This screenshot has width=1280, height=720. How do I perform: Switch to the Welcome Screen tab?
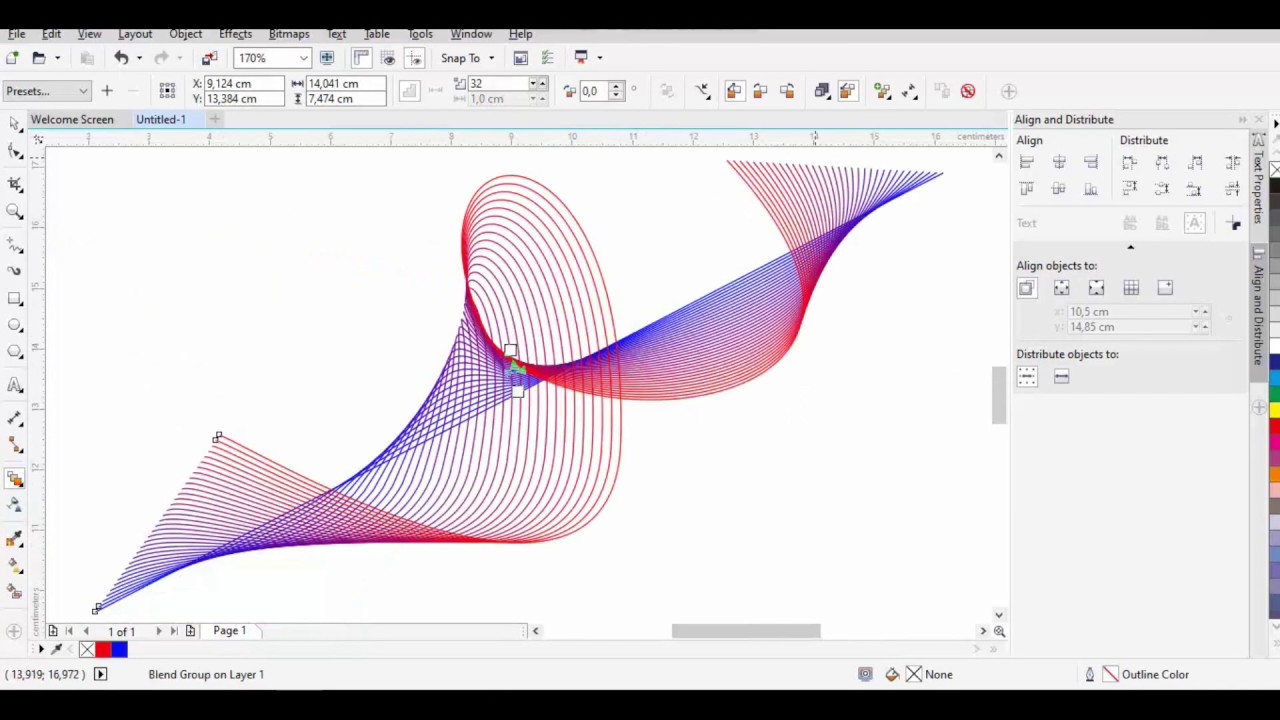coord(72,119)
